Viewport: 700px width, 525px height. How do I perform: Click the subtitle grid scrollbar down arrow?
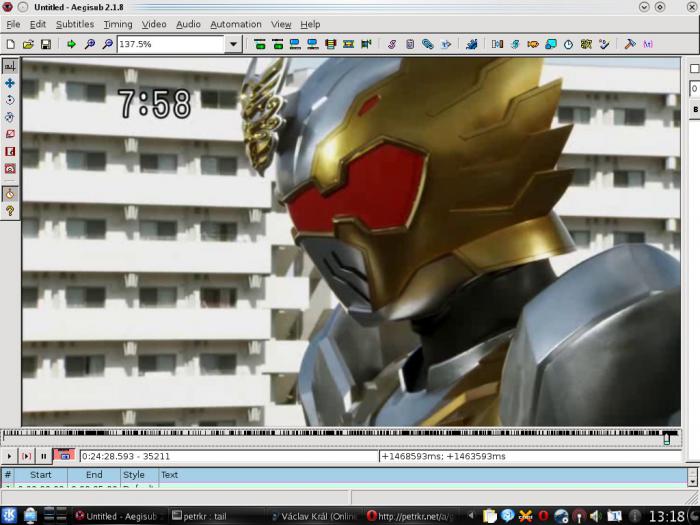point(692,482)
